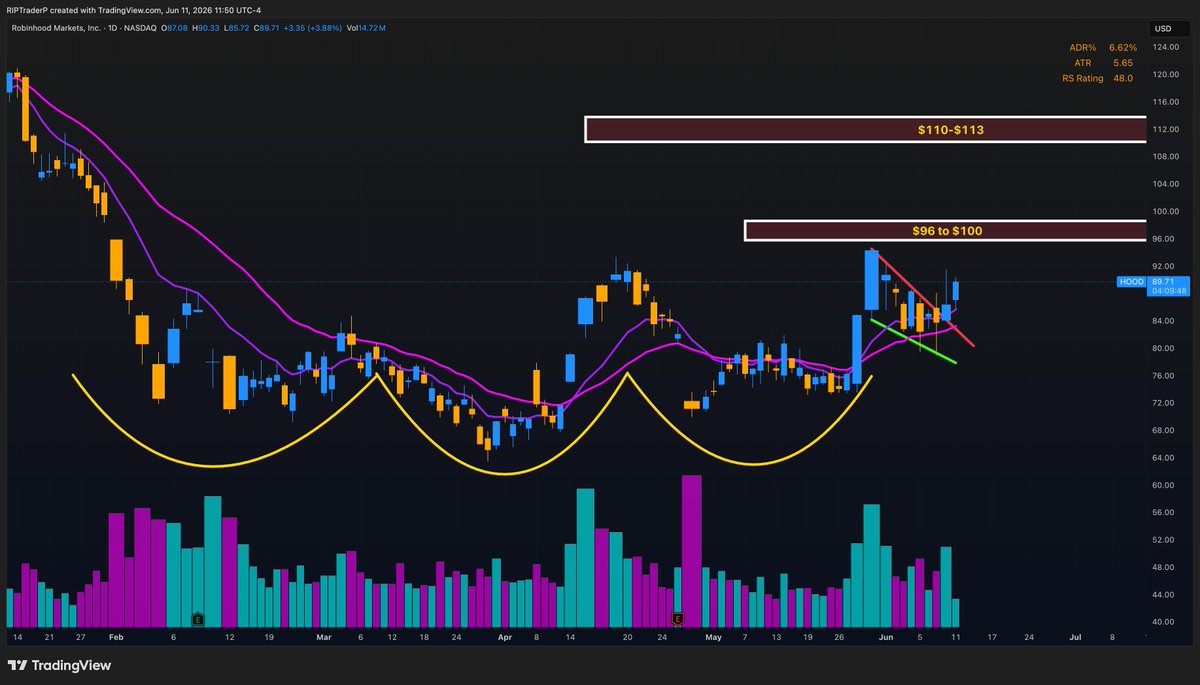
Task: Click the Feb label on time axis
Action: (x=114, y=636)
